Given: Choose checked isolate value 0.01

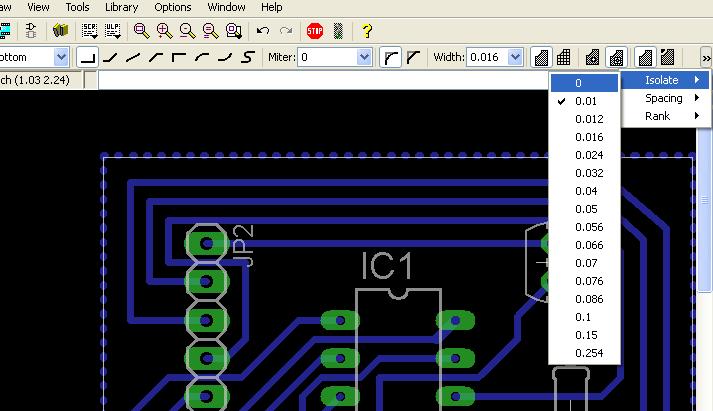Looking at the screenshot, I should [584, 101].
